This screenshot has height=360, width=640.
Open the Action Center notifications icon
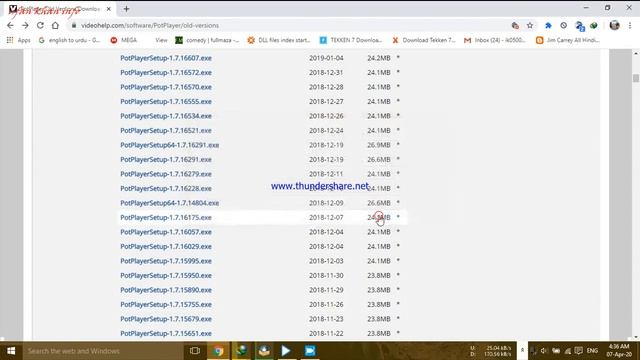pyautogui.click(x=578, y=351)
